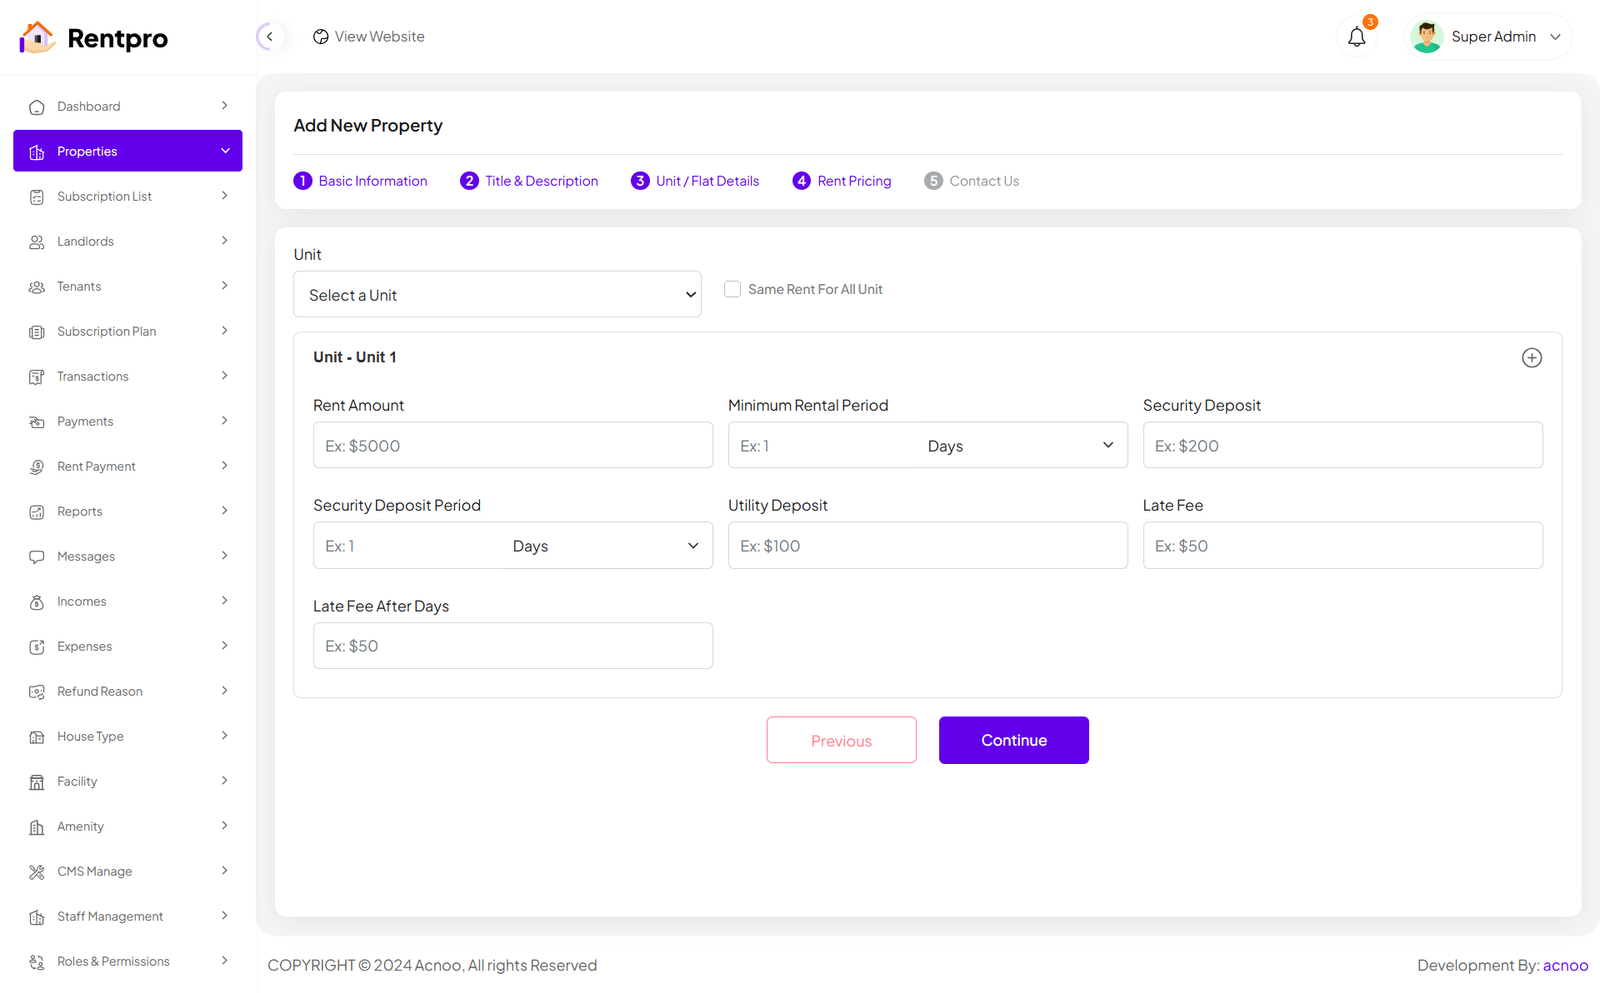
Task: Click the CMS Manage tools icon
Action: click(x=37, y=872)
